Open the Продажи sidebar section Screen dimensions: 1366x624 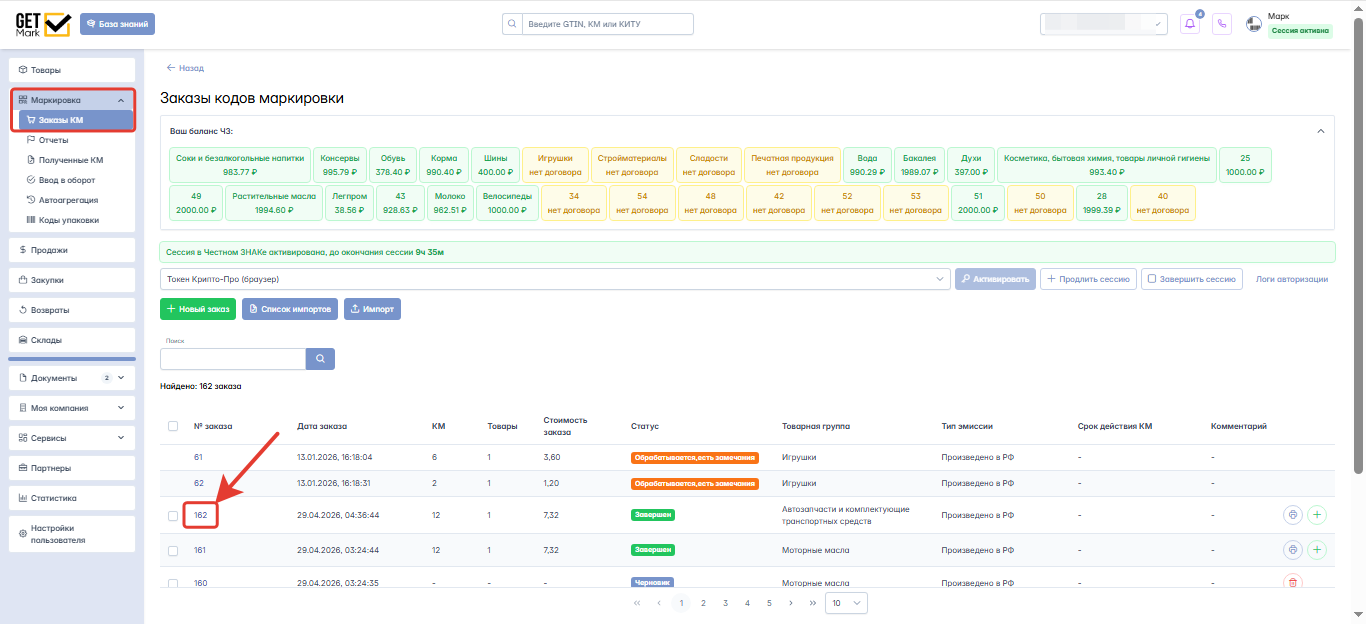(x=72, y=250)
